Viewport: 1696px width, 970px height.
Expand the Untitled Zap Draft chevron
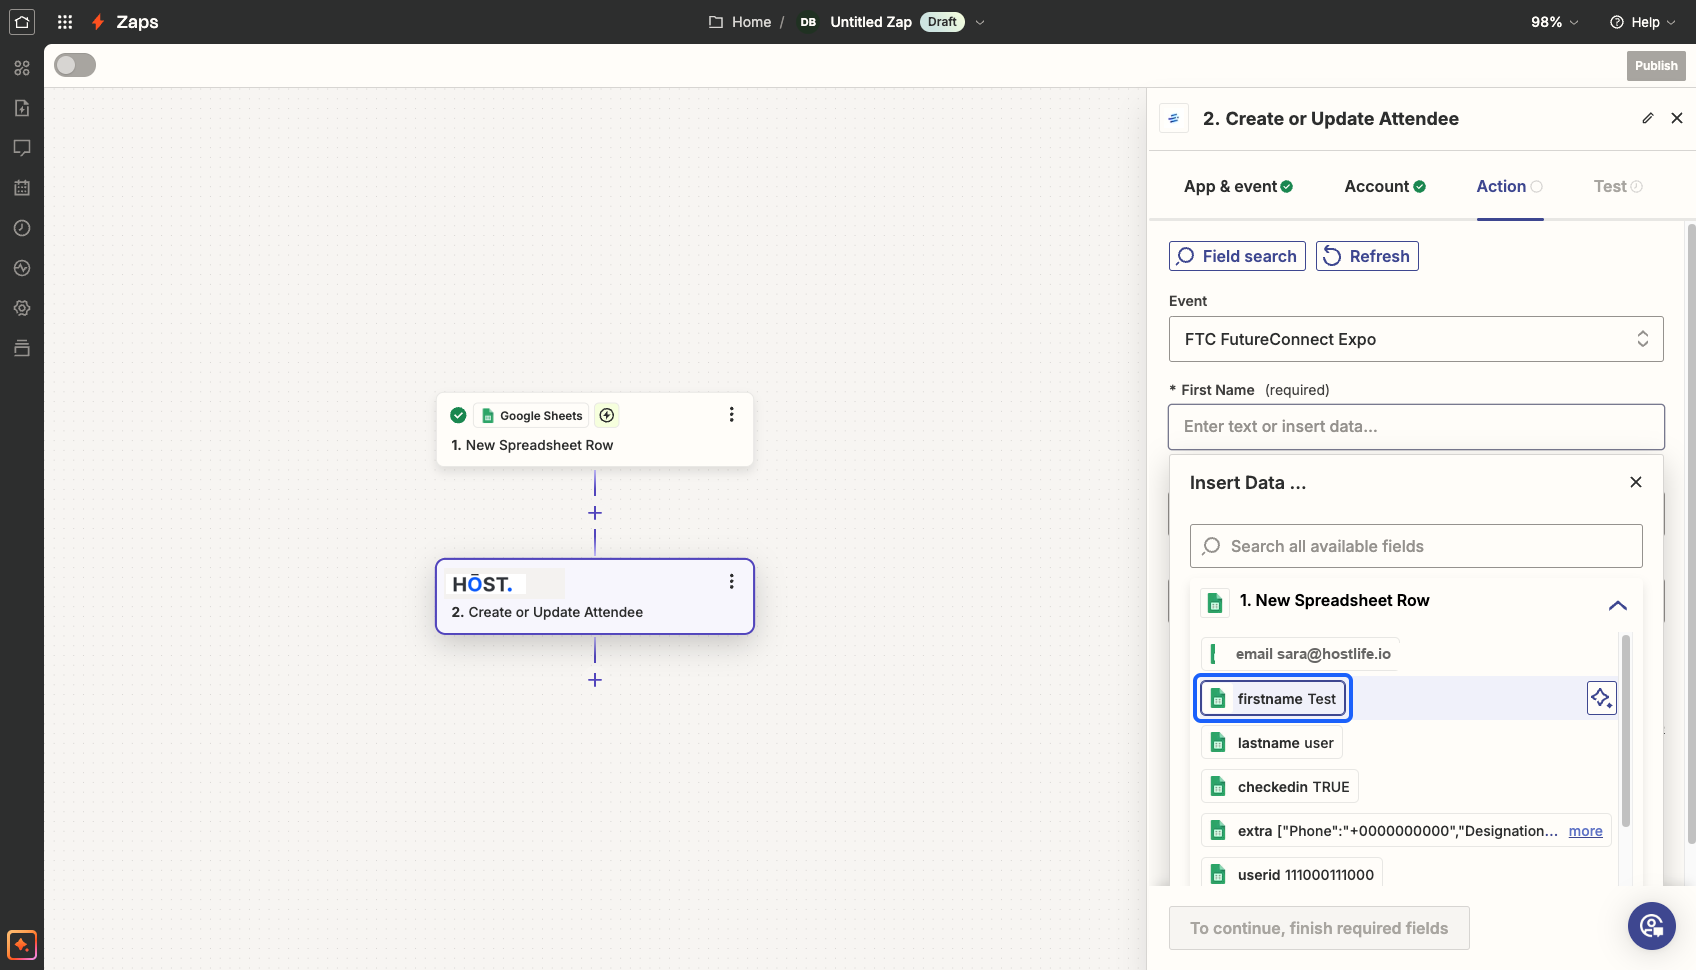click(980, 22)
